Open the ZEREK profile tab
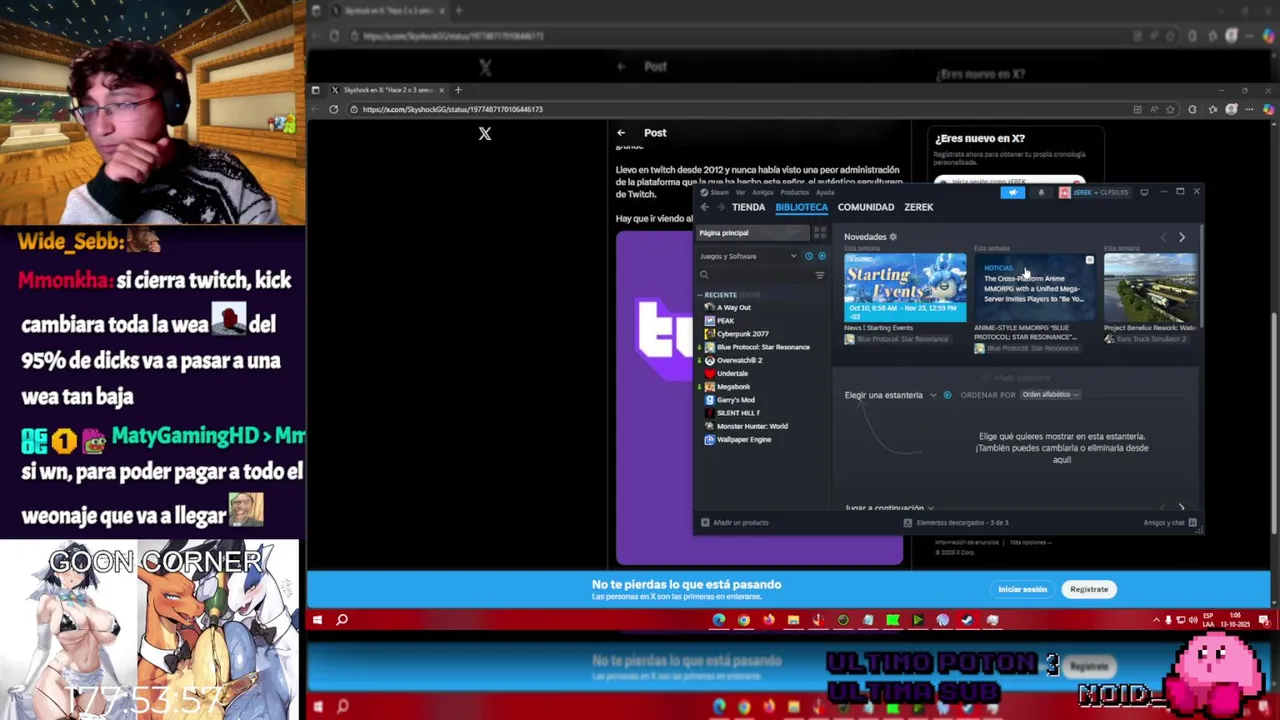 pos(918,207)
